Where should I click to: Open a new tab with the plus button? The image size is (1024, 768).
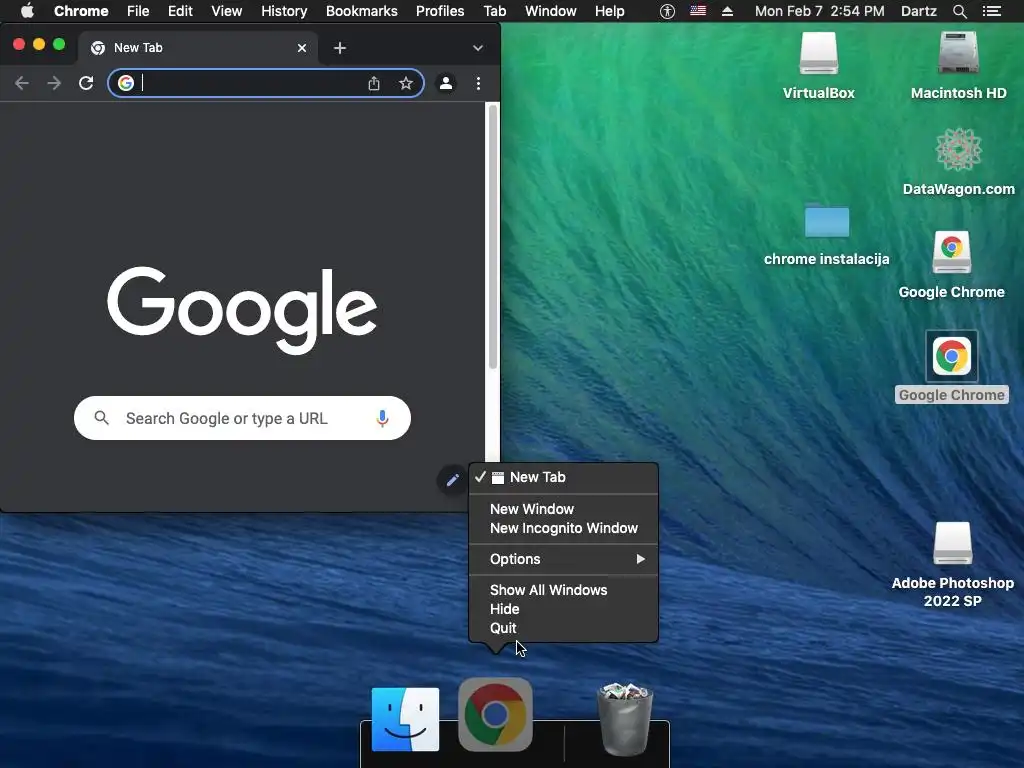click(340, 48)
